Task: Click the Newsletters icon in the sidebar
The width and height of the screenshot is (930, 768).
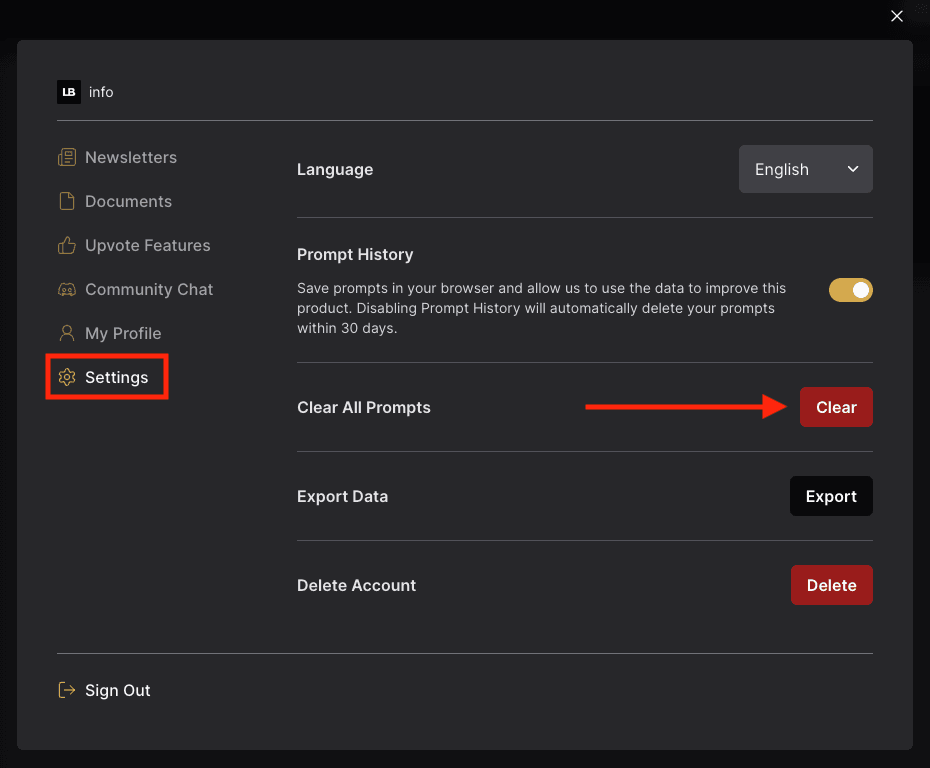Action: click(67, 157)
